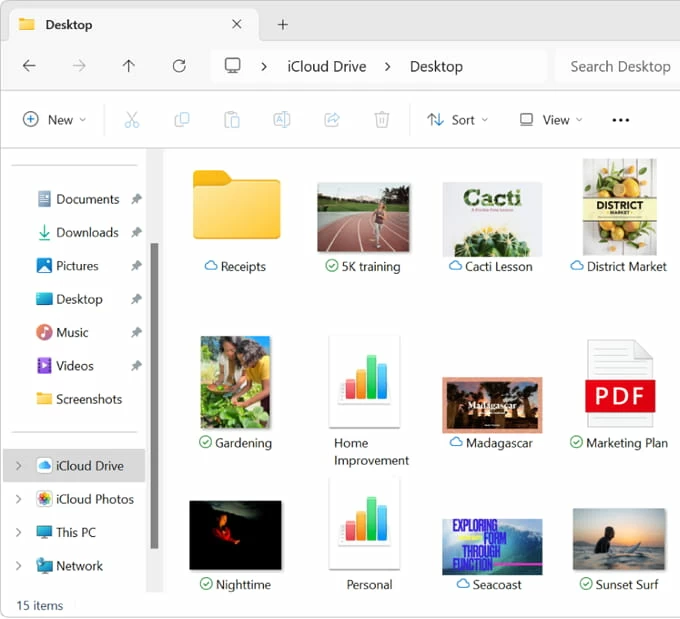
Task: Open the New item dropdown
Action: click(x=55, y=120)
